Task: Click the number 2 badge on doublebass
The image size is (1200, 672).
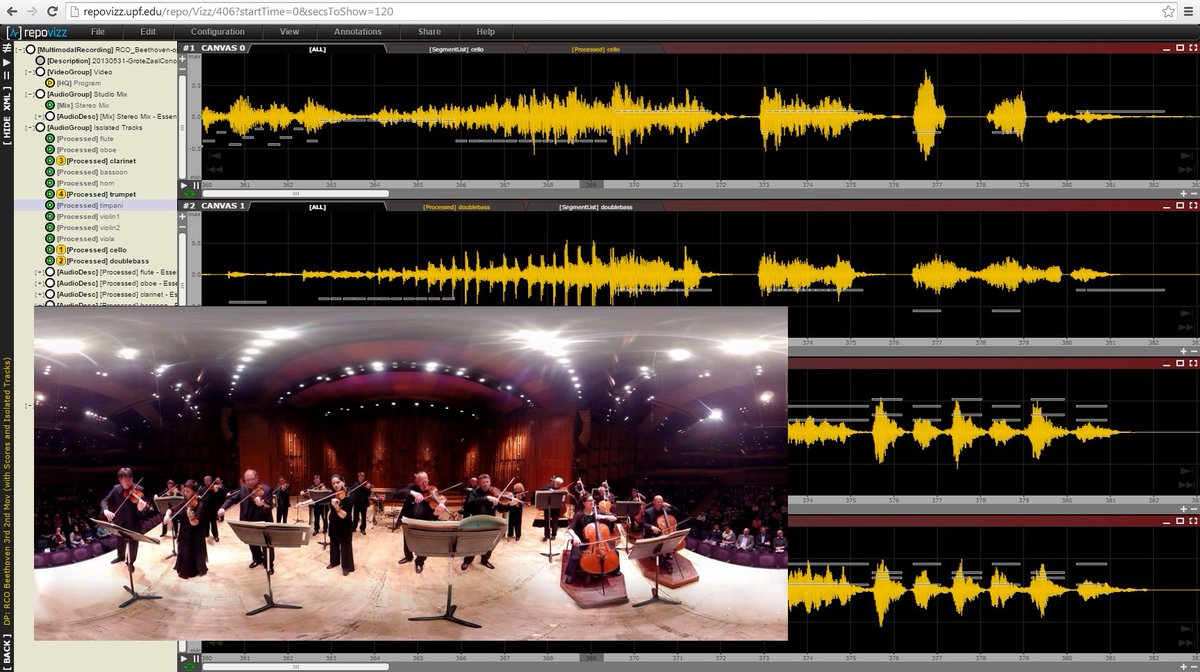Action: (61, 261)
